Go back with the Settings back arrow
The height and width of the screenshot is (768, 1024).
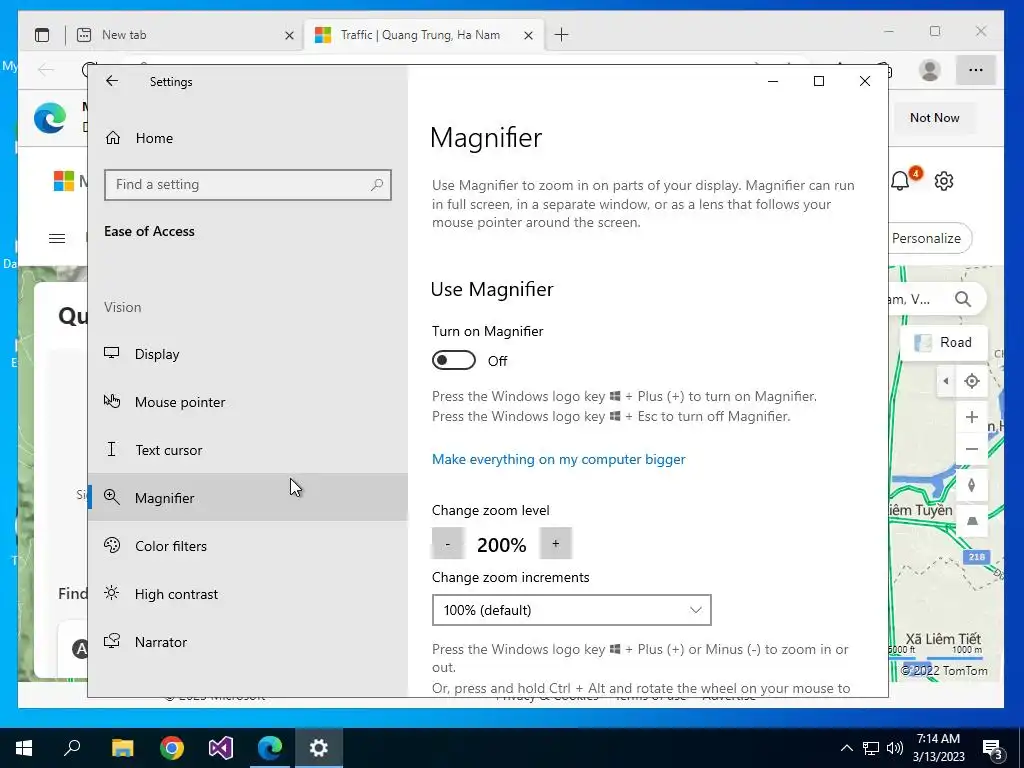coord(112,81)
